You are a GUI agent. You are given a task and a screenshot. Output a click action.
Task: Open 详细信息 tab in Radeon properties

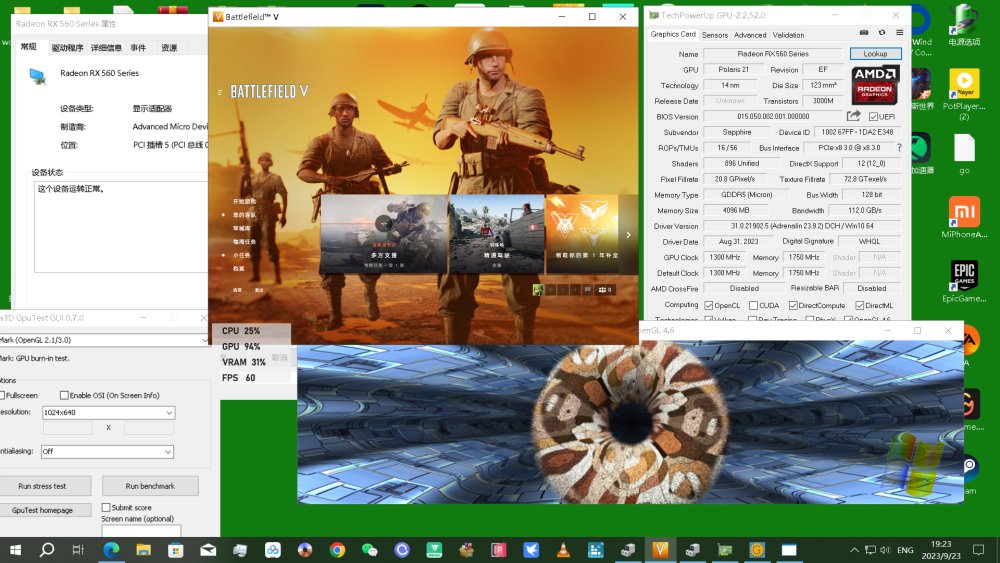[106, 48]
